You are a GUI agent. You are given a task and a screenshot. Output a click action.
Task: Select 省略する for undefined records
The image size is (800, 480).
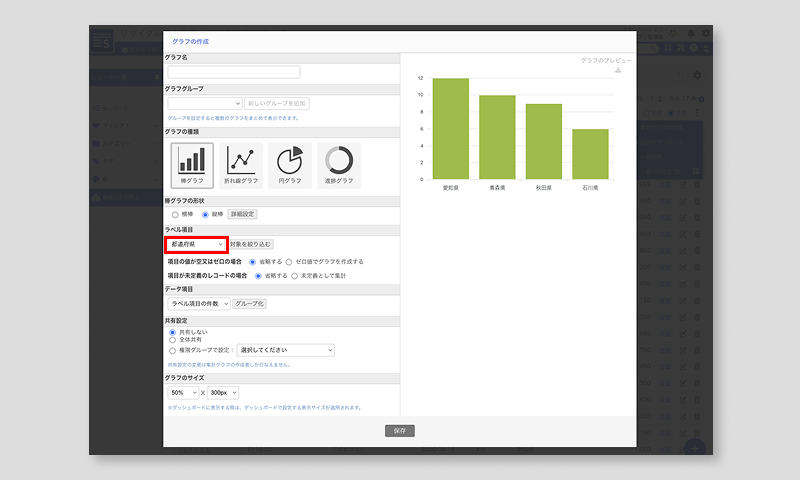pos(258,276)
